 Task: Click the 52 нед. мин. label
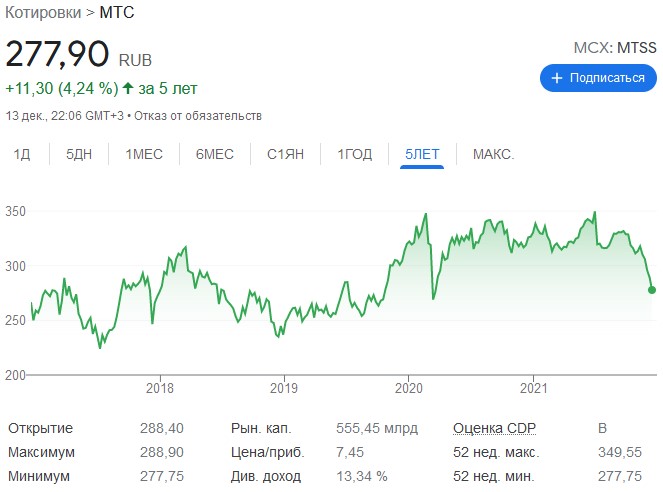pos(494,476)
